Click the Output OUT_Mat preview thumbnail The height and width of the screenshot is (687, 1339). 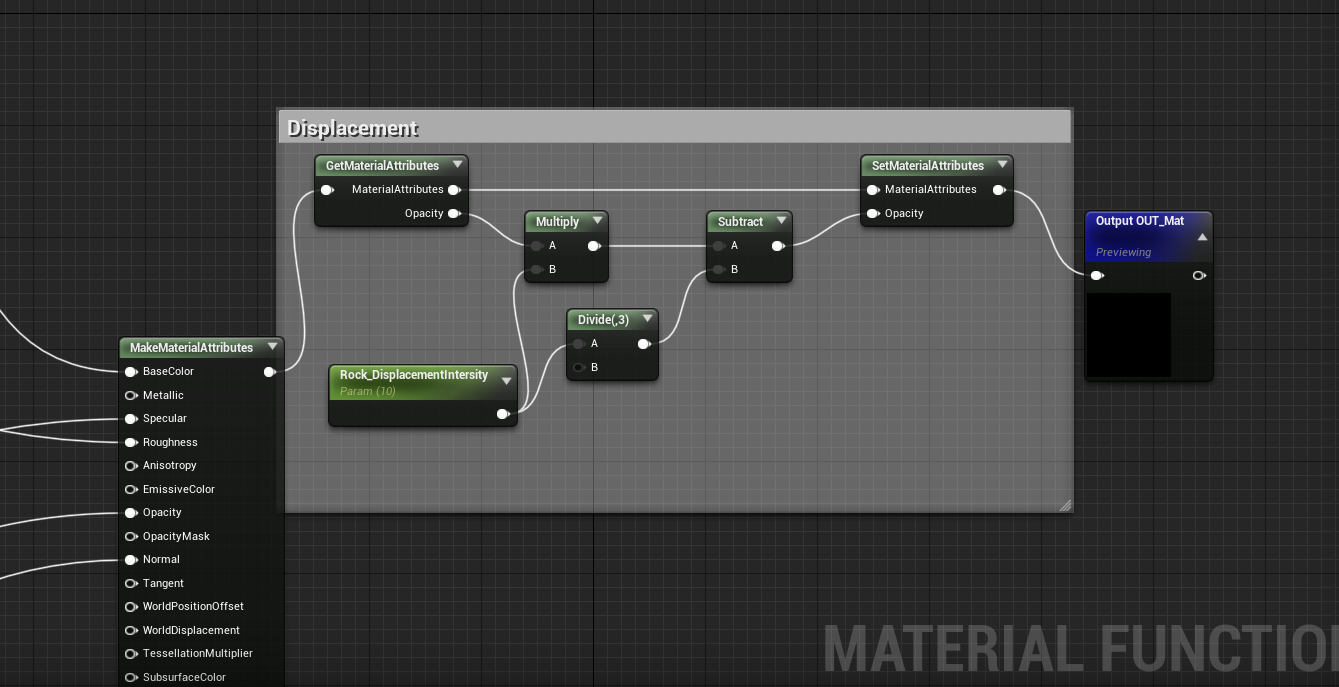1128,334
